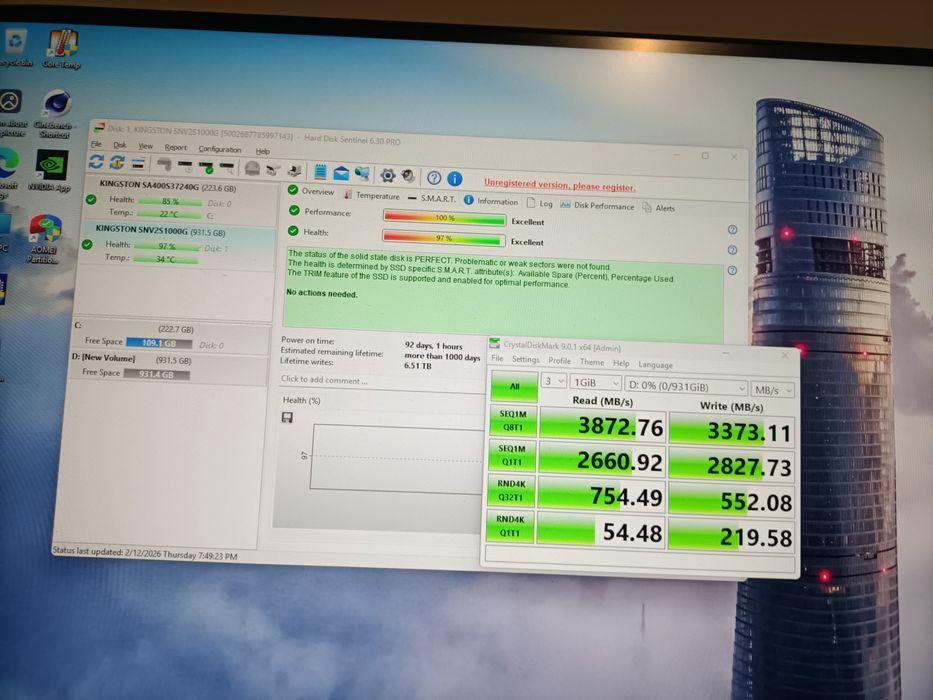
Task: Open Help menu in Hard Disk Sentinel
Action: click(262, 151)
